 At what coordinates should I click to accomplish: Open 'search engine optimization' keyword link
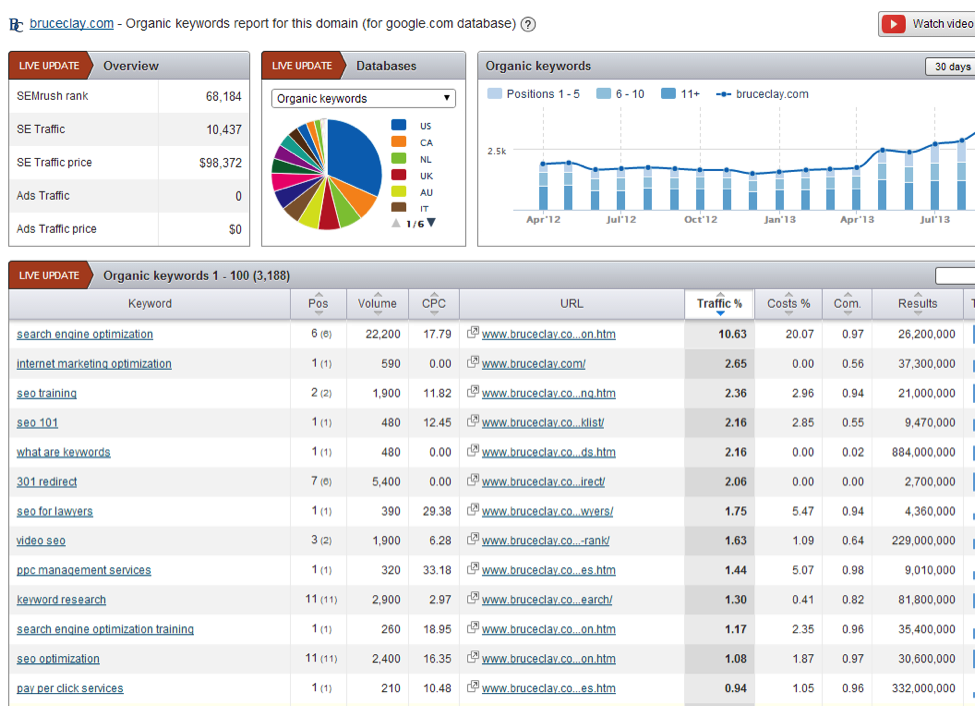coord(85,334)
